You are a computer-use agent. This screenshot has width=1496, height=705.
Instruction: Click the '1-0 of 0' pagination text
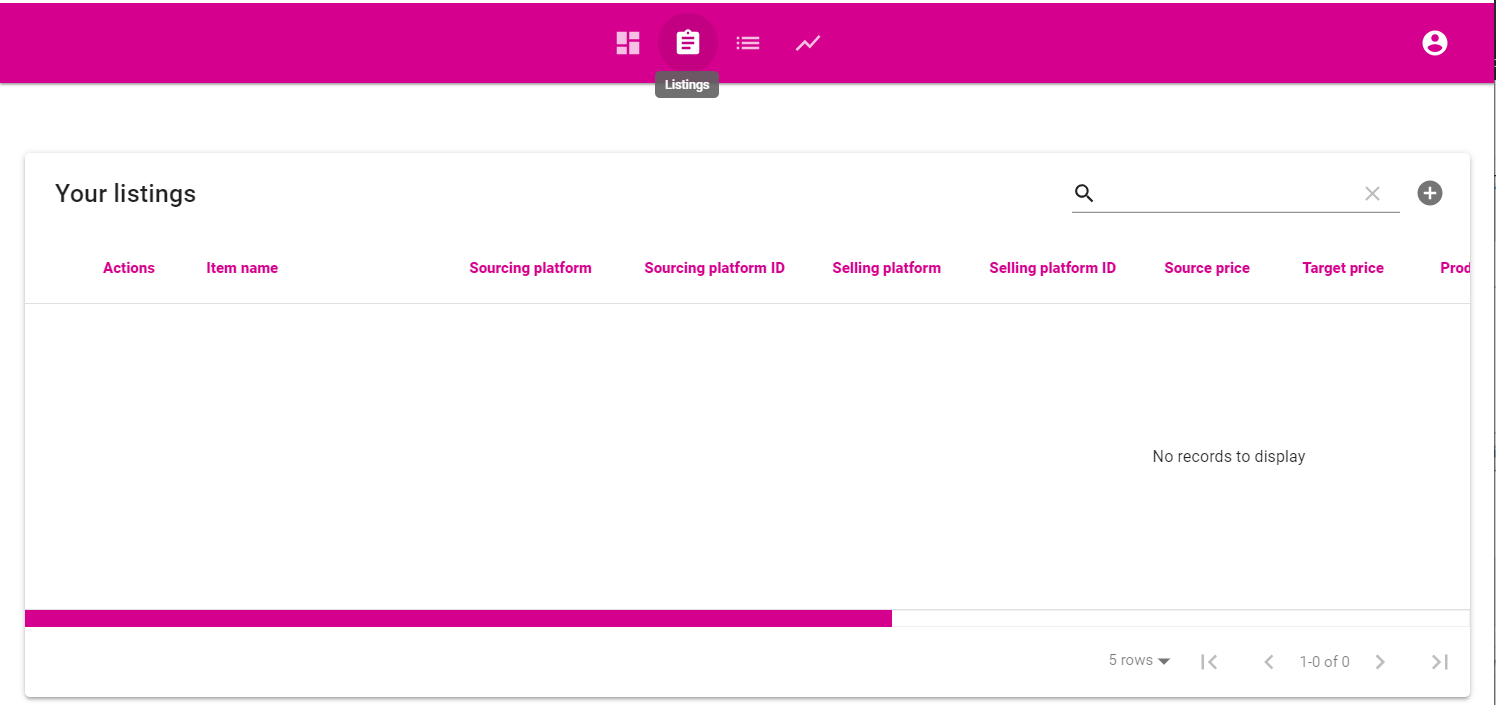[1324, 662]
